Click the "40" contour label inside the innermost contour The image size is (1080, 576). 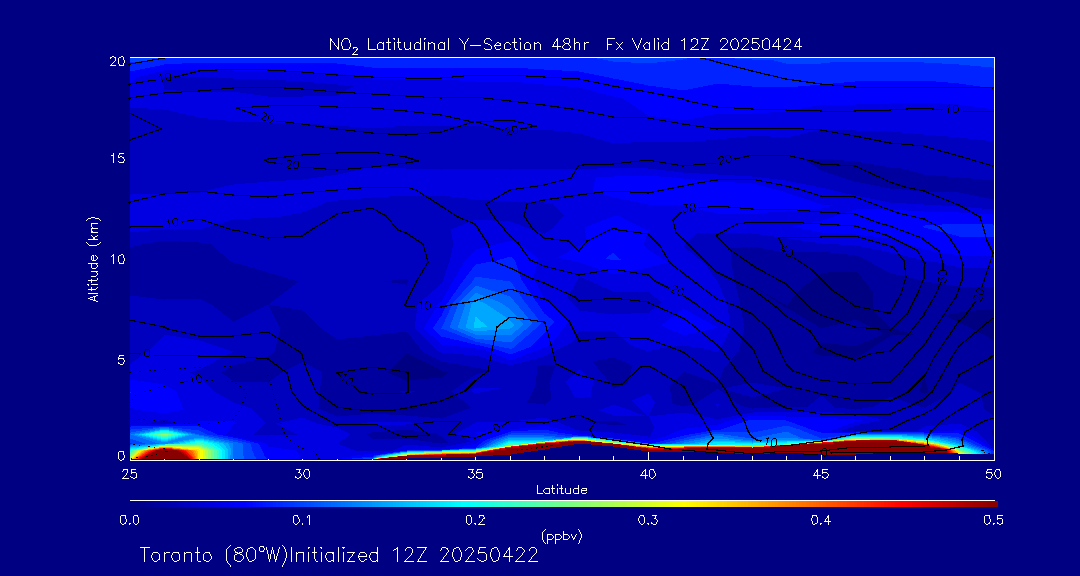(787, 252)
